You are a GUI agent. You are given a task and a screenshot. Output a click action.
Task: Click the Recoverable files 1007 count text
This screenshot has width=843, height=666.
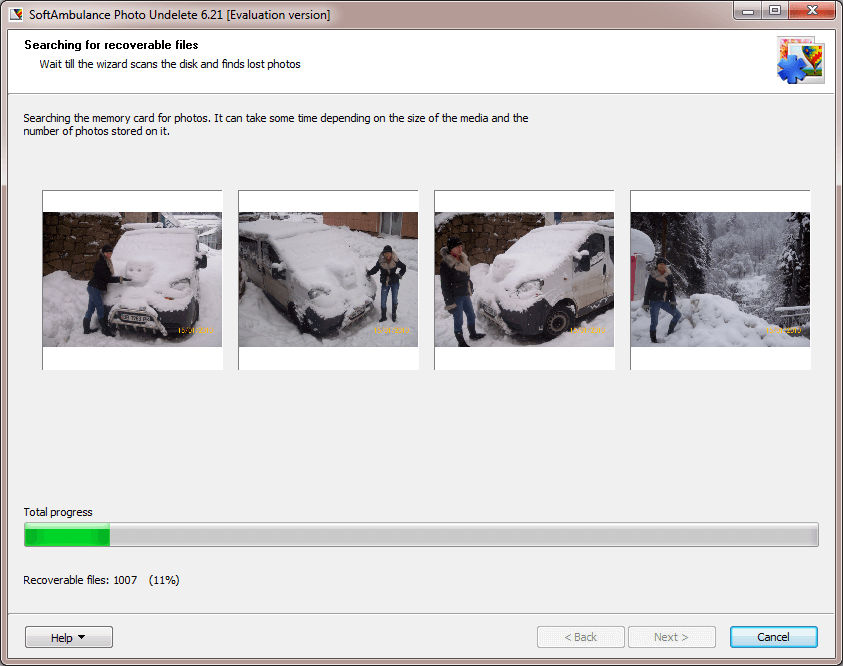click(x=80, y=580)
